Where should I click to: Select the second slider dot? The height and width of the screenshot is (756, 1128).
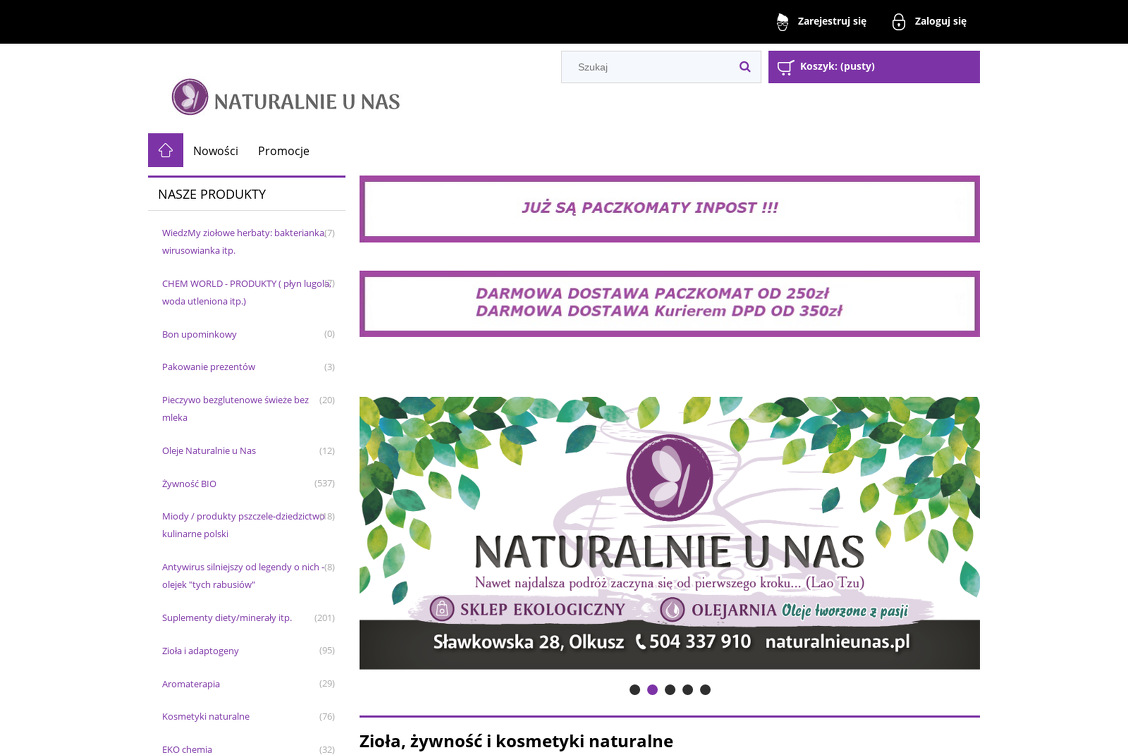[x=652, y=690]
